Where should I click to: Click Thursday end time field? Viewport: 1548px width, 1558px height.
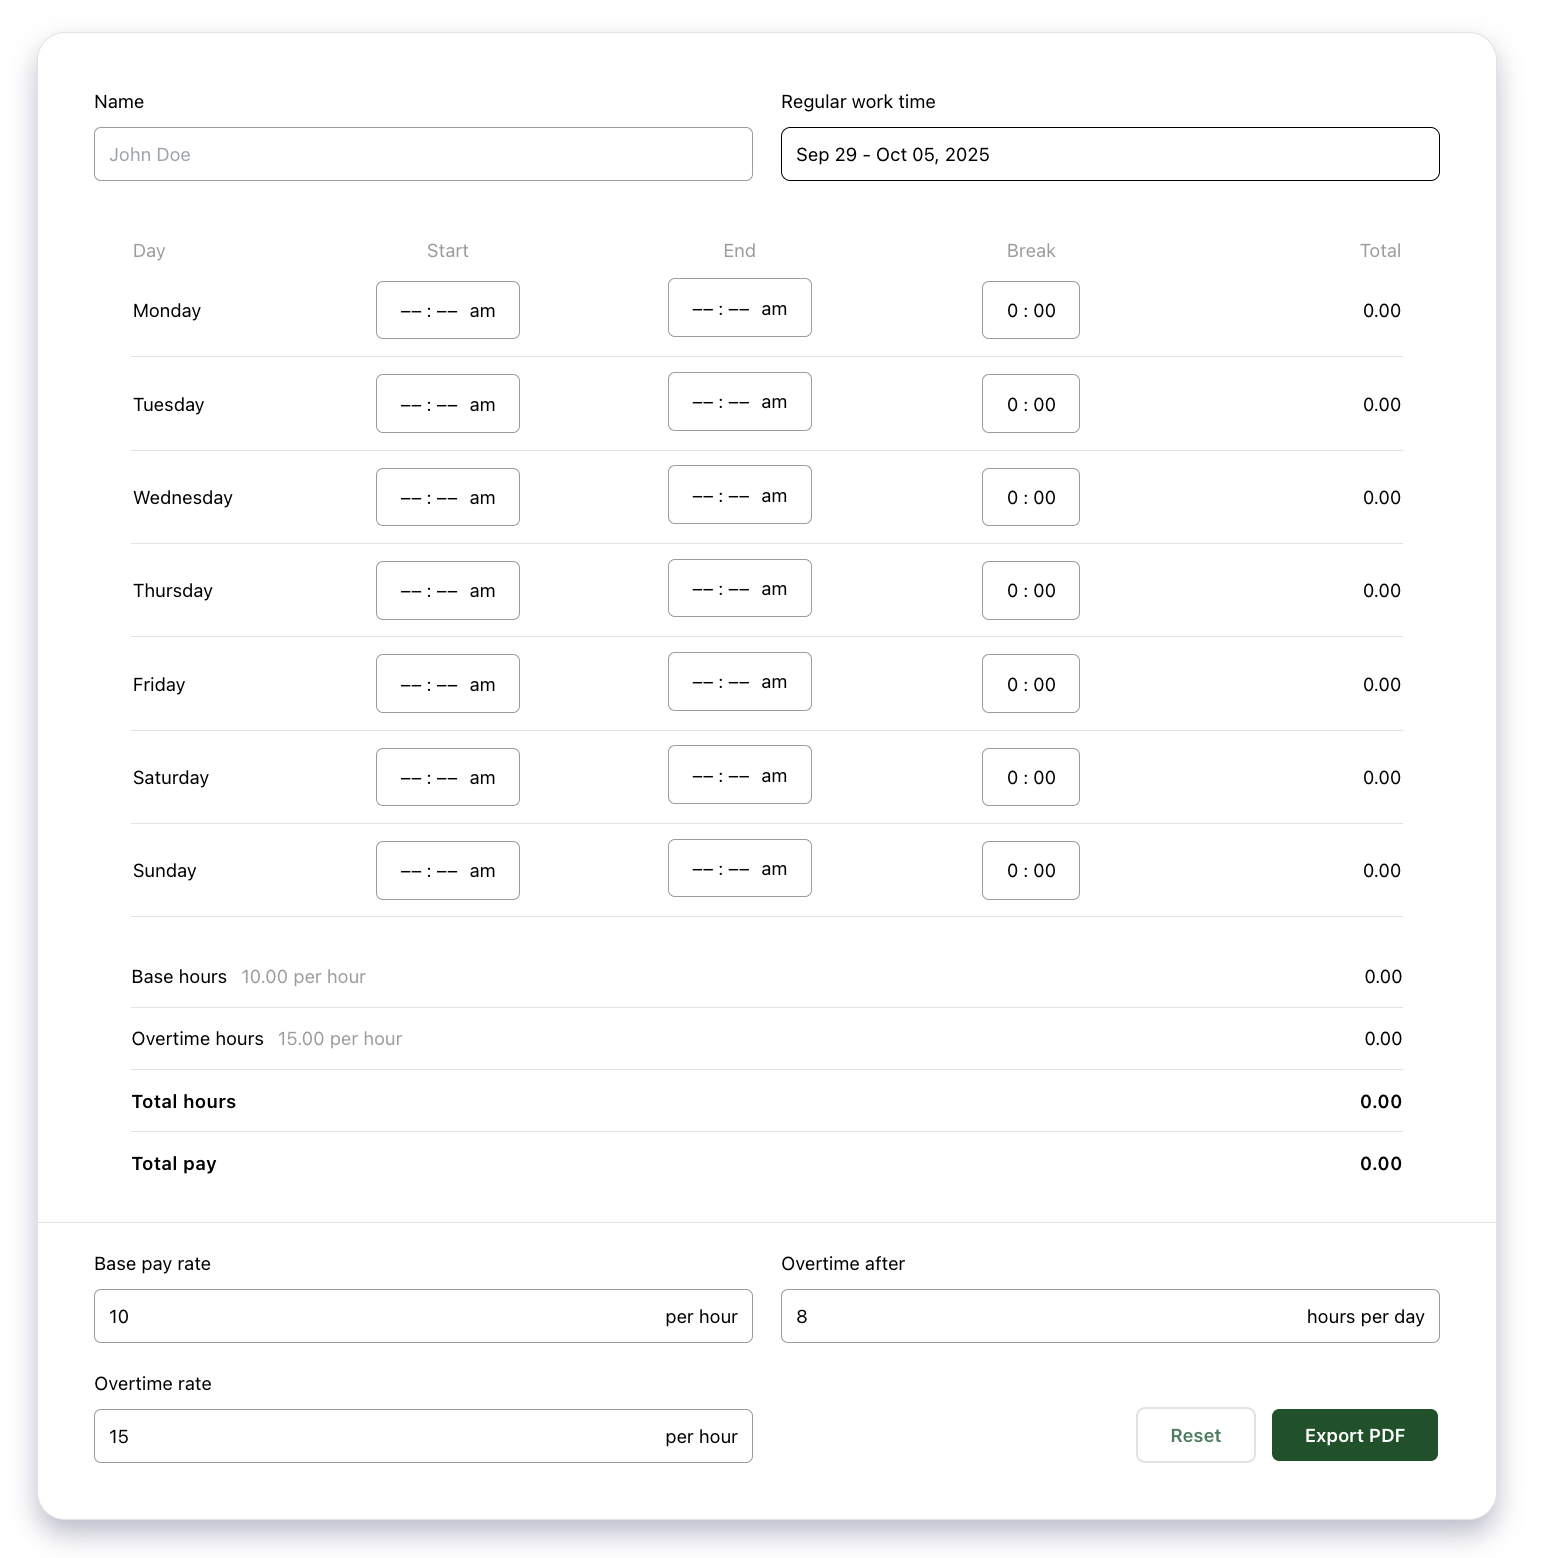pyautogui.click(x=739, y=588)
